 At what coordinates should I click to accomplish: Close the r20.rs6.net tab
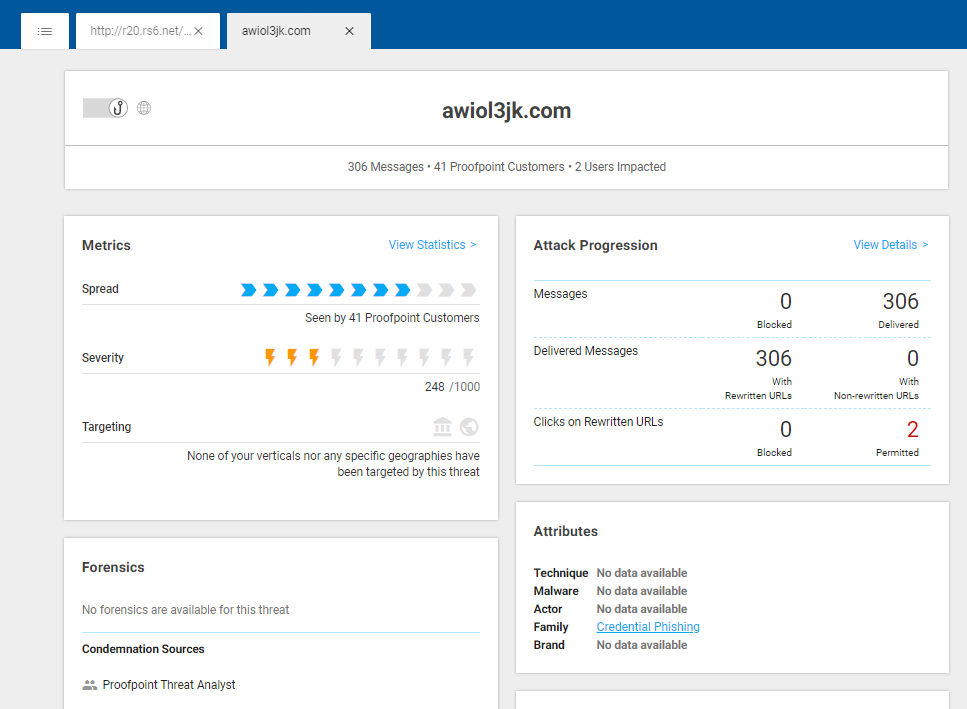point(198,31)
